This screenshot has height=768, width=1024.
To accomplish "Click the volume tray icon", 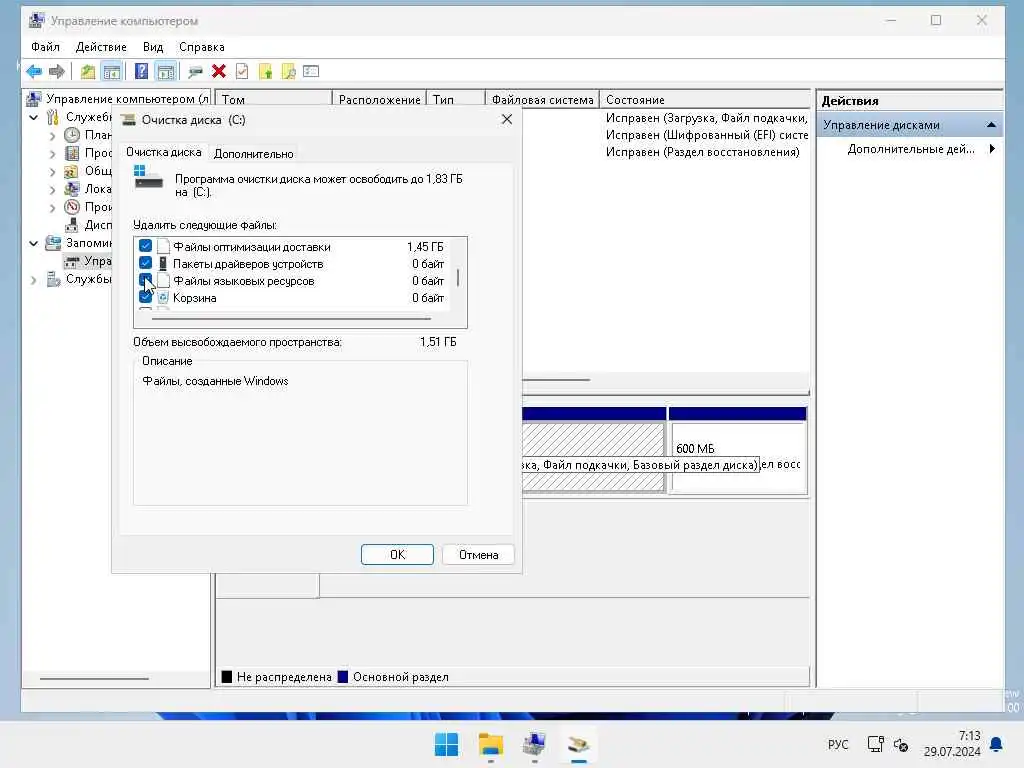I will 901,745.
